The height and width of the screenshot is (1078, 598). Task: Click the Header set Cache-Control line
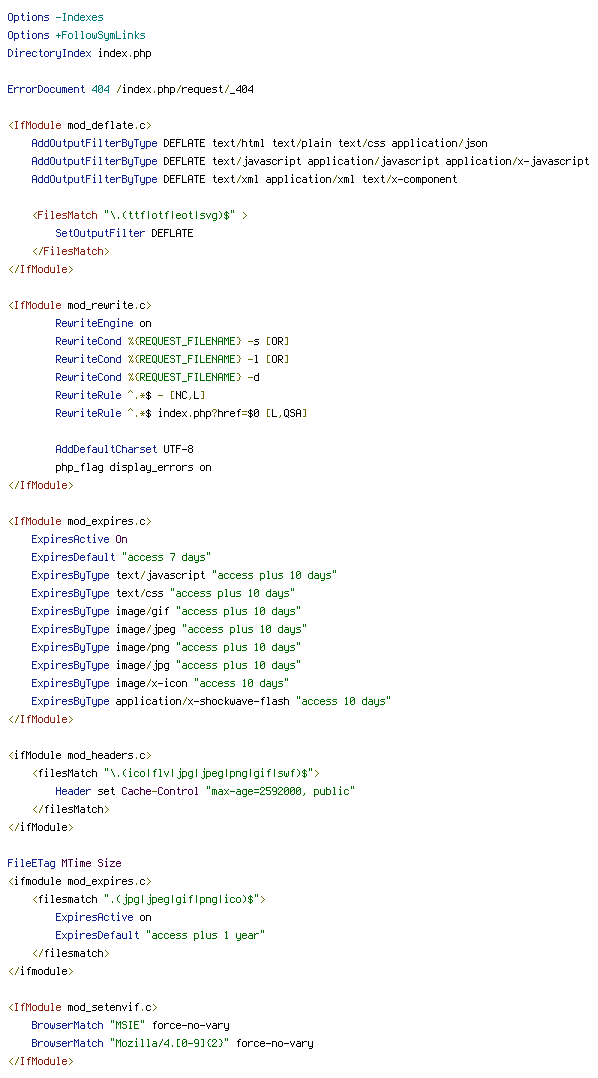coord(206,791)
